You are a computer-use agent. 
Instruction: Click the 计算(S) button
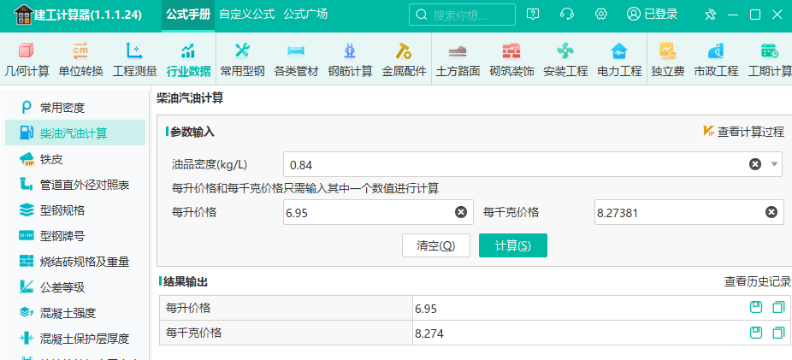513,245
